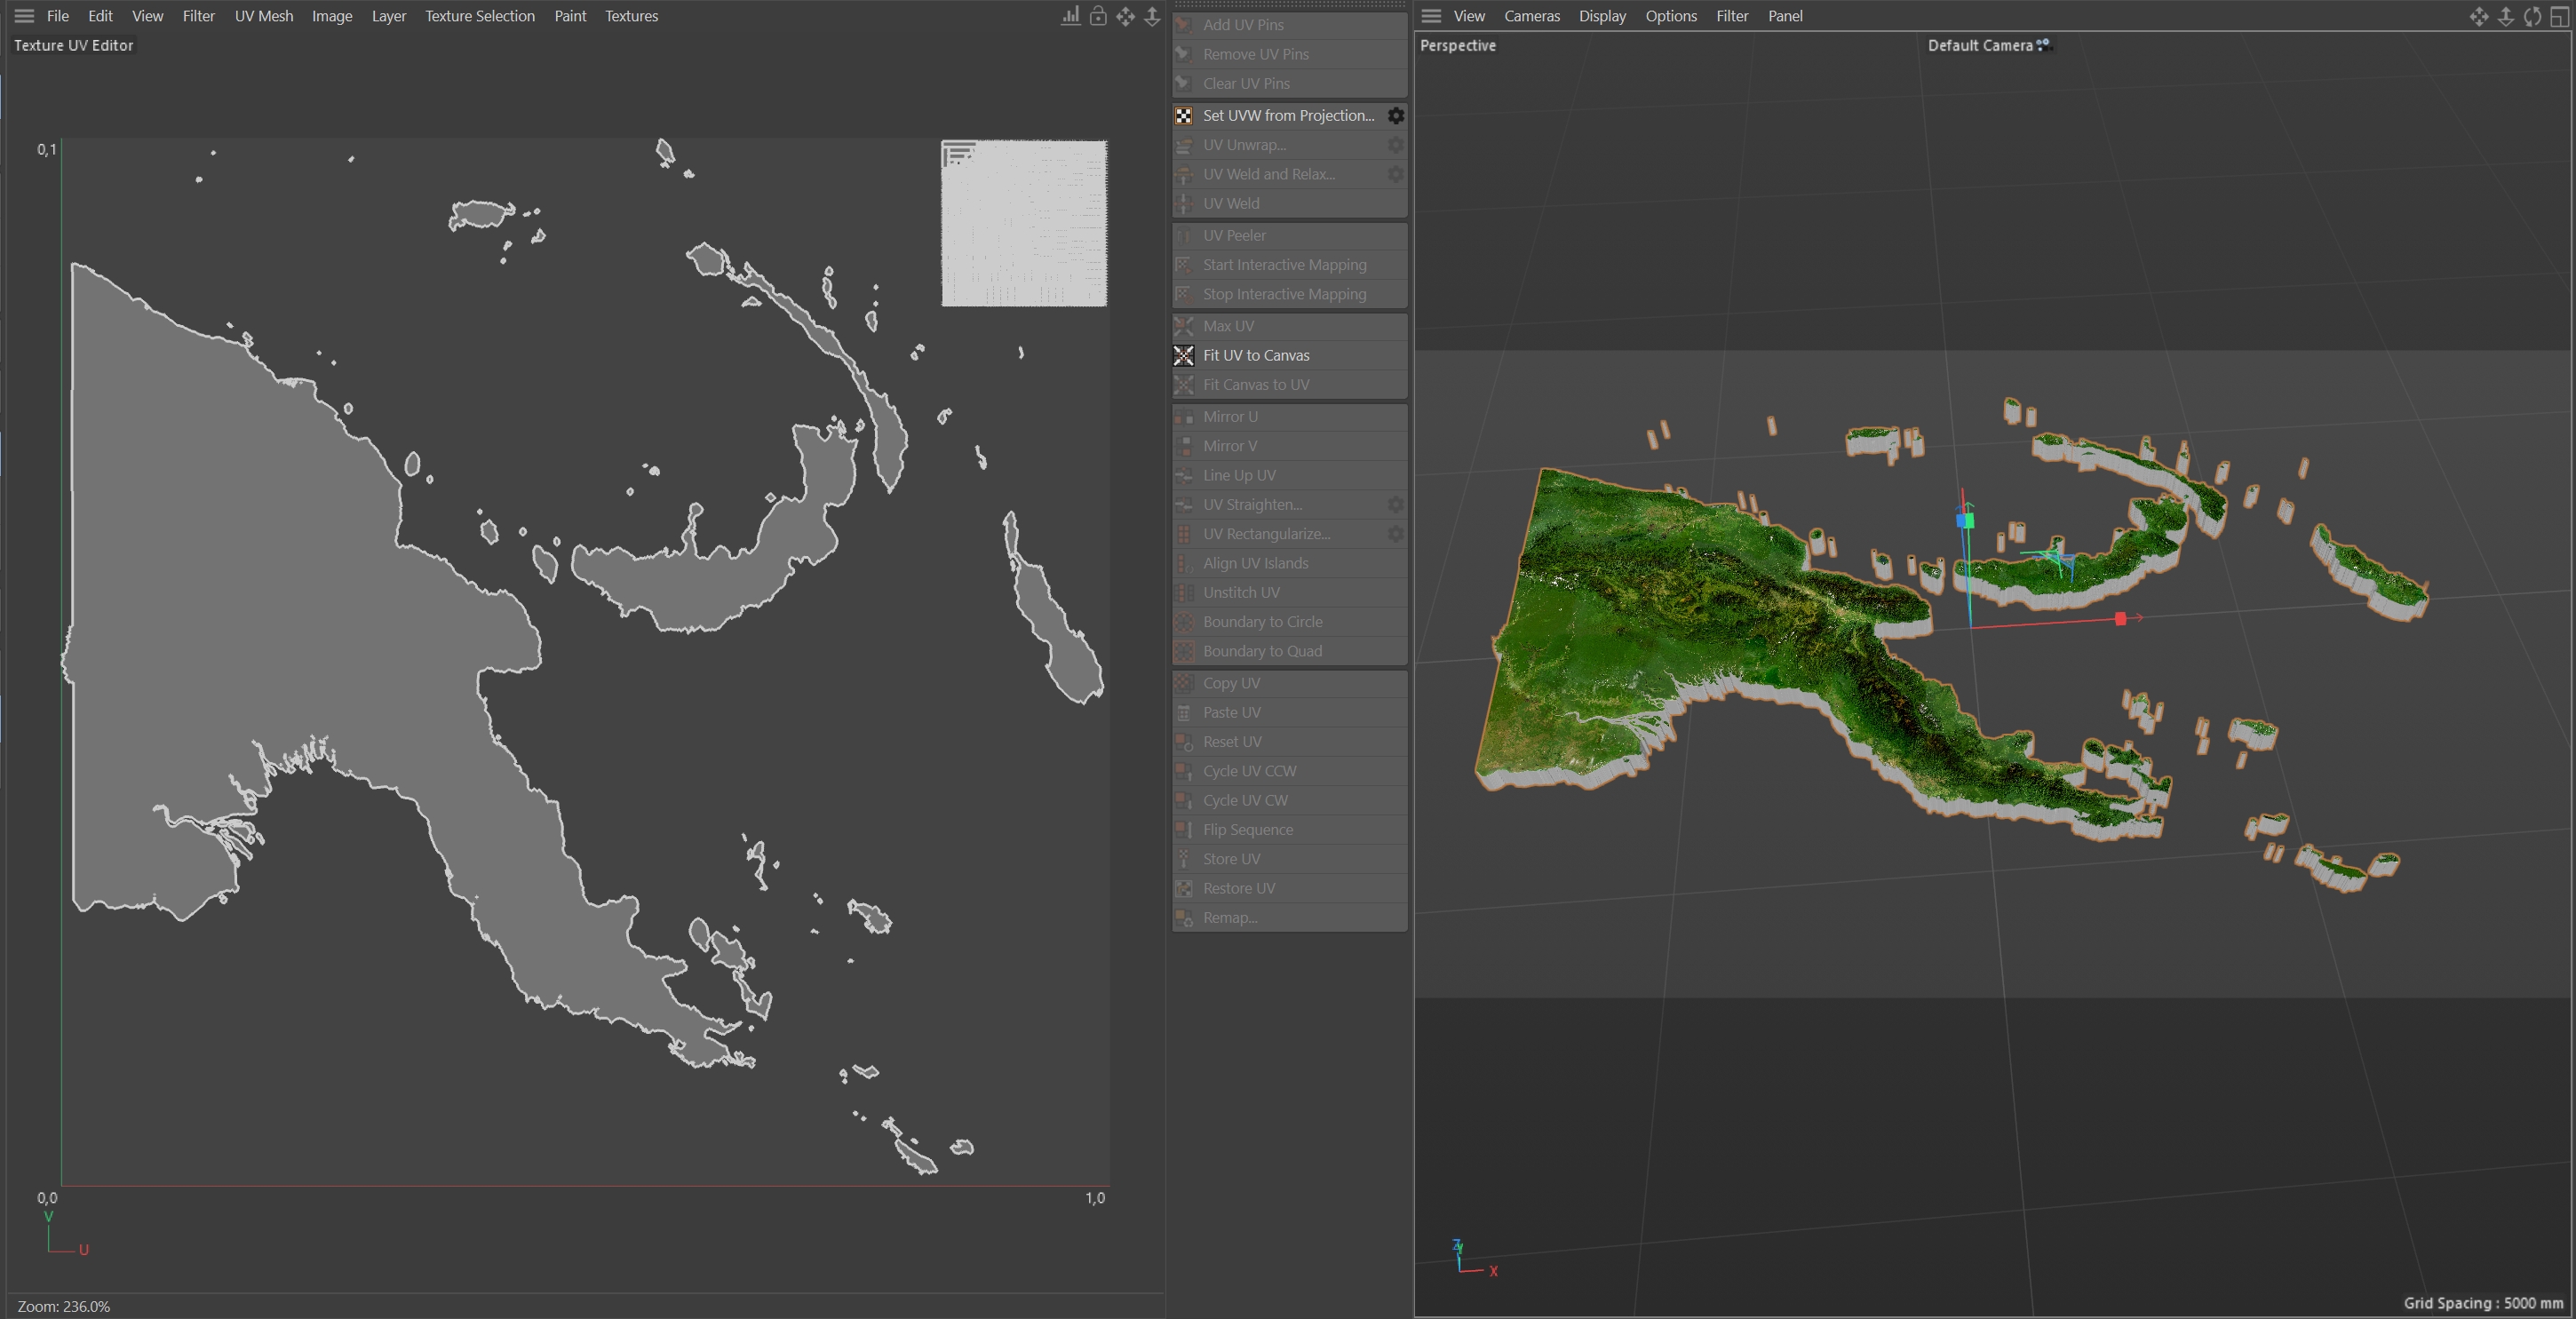Open Set UVW from Projection settings gear
Image resolution: width=2576 pixels, height=1319 pixels.
[x=1395, y=115]
